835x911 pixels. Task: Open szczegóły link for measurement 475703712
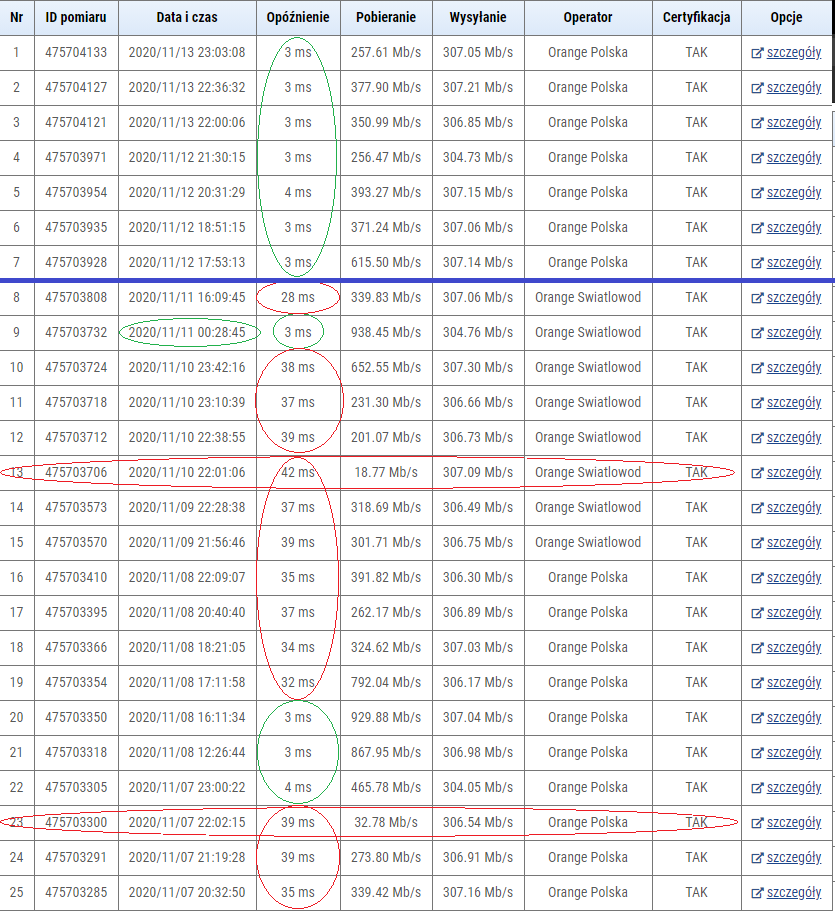pos(794,437)
